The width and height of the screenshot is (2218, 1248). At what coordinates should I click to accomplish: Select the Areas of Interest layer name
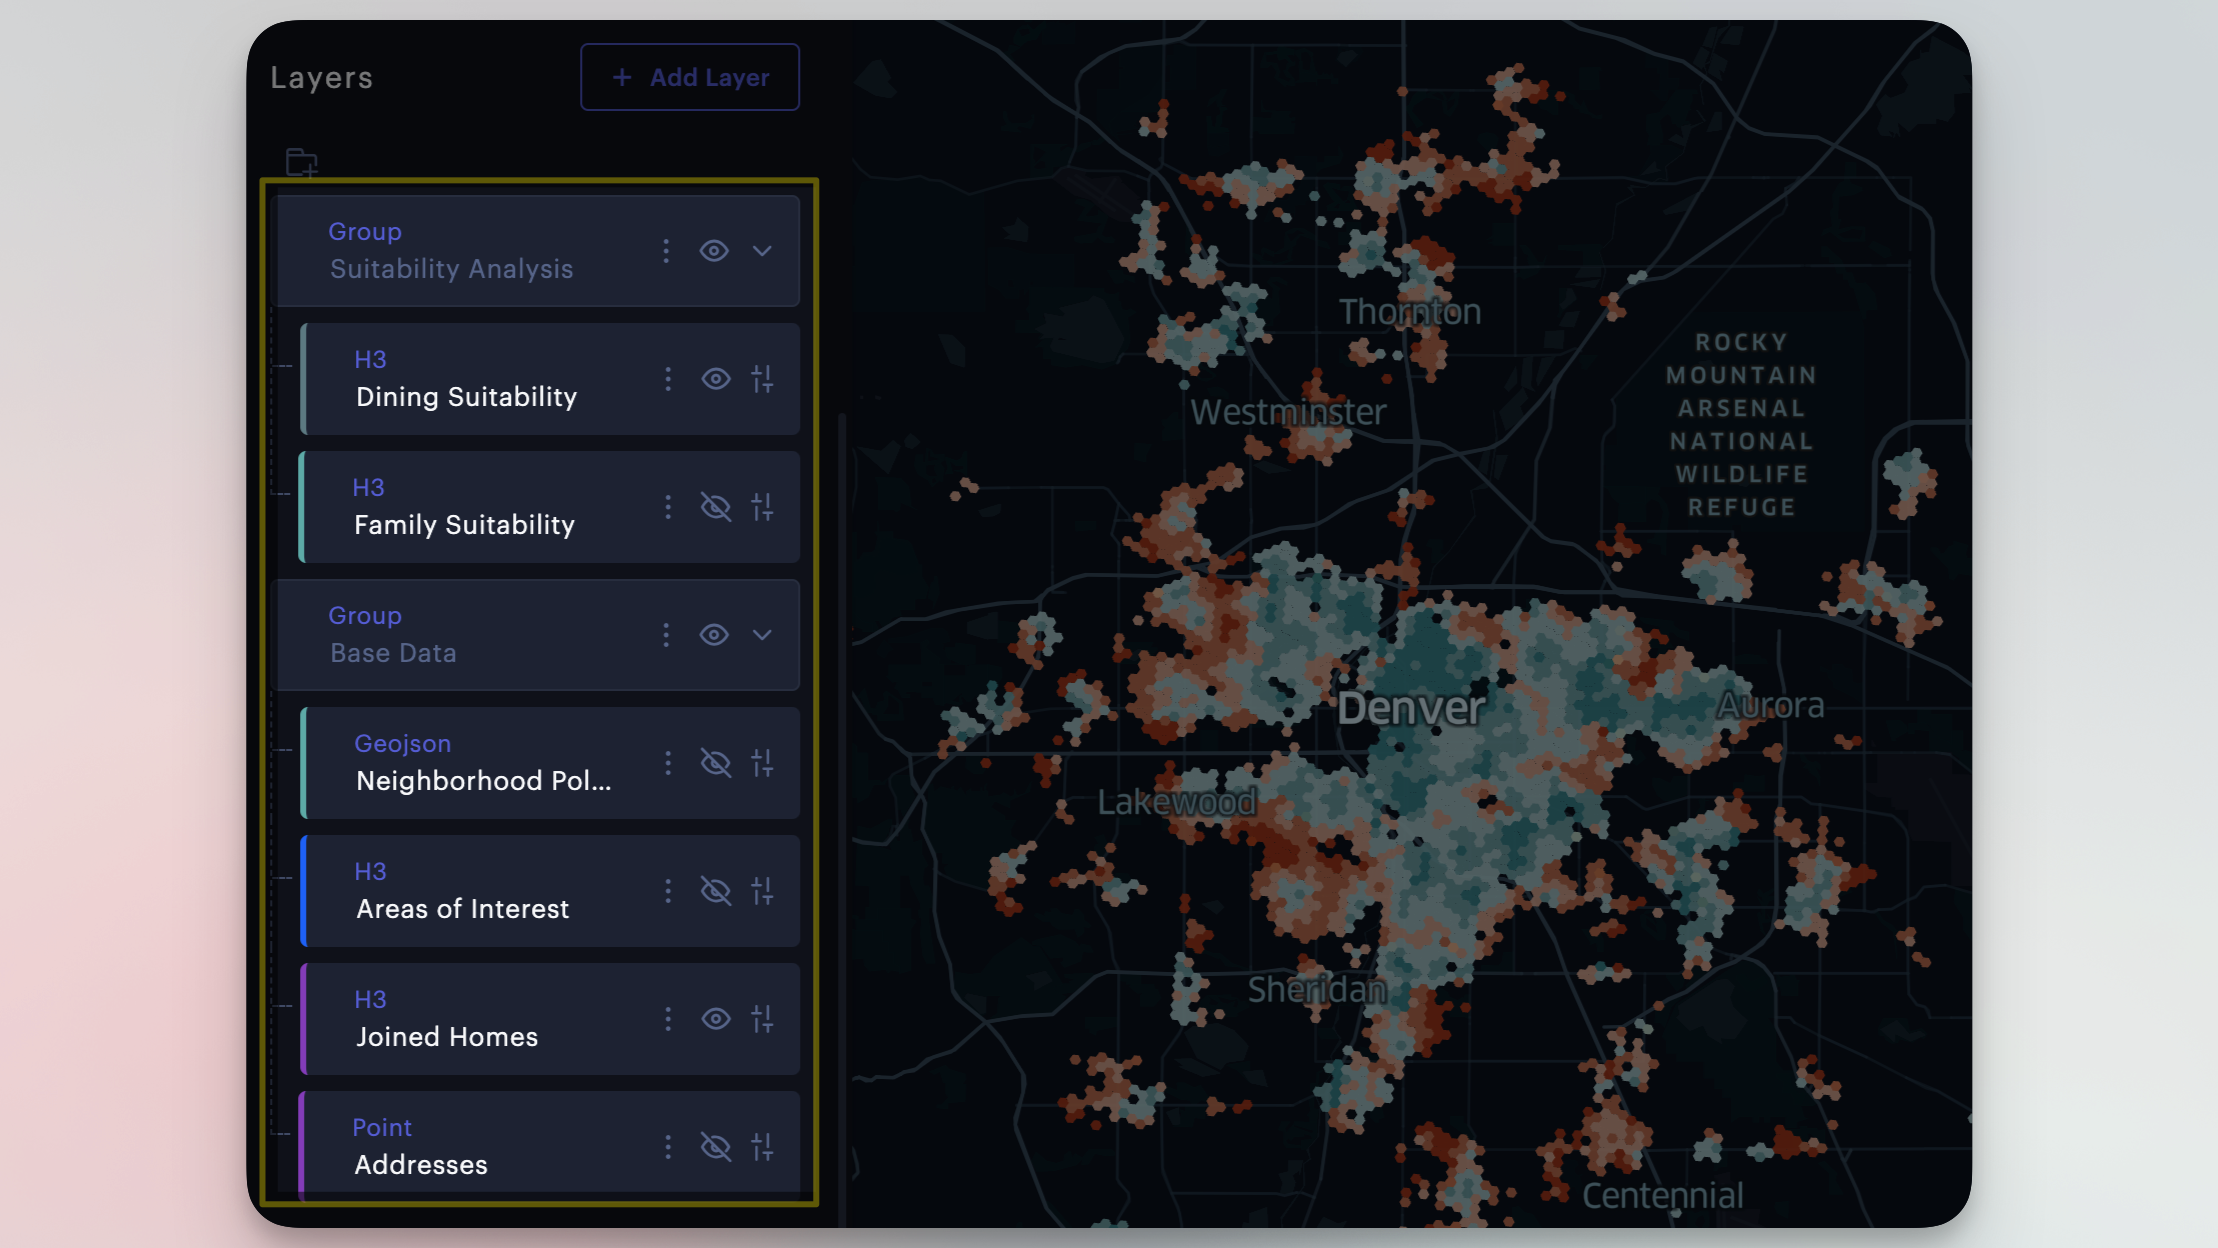coord(462,909)
